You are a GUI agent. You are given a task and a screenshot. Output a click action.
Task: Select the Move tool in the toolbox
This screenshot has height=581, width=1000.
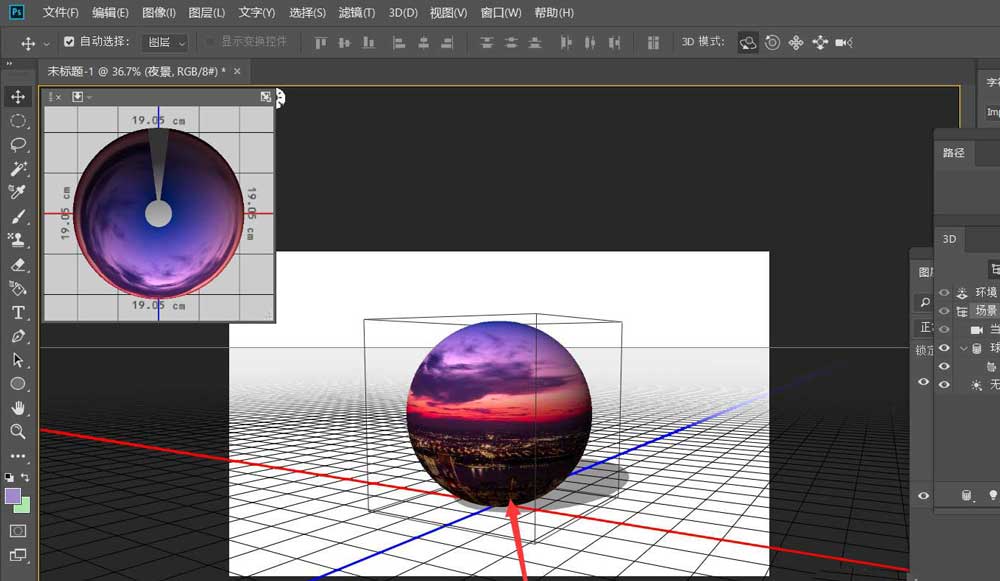pos(18,96)
